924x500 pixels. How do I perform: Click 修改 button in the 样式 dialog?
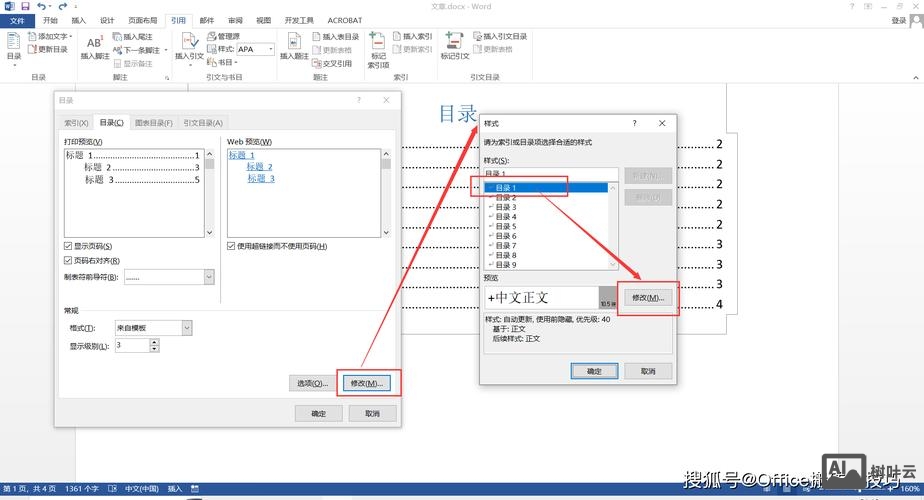pyautogui.click(x=649, y=298)
